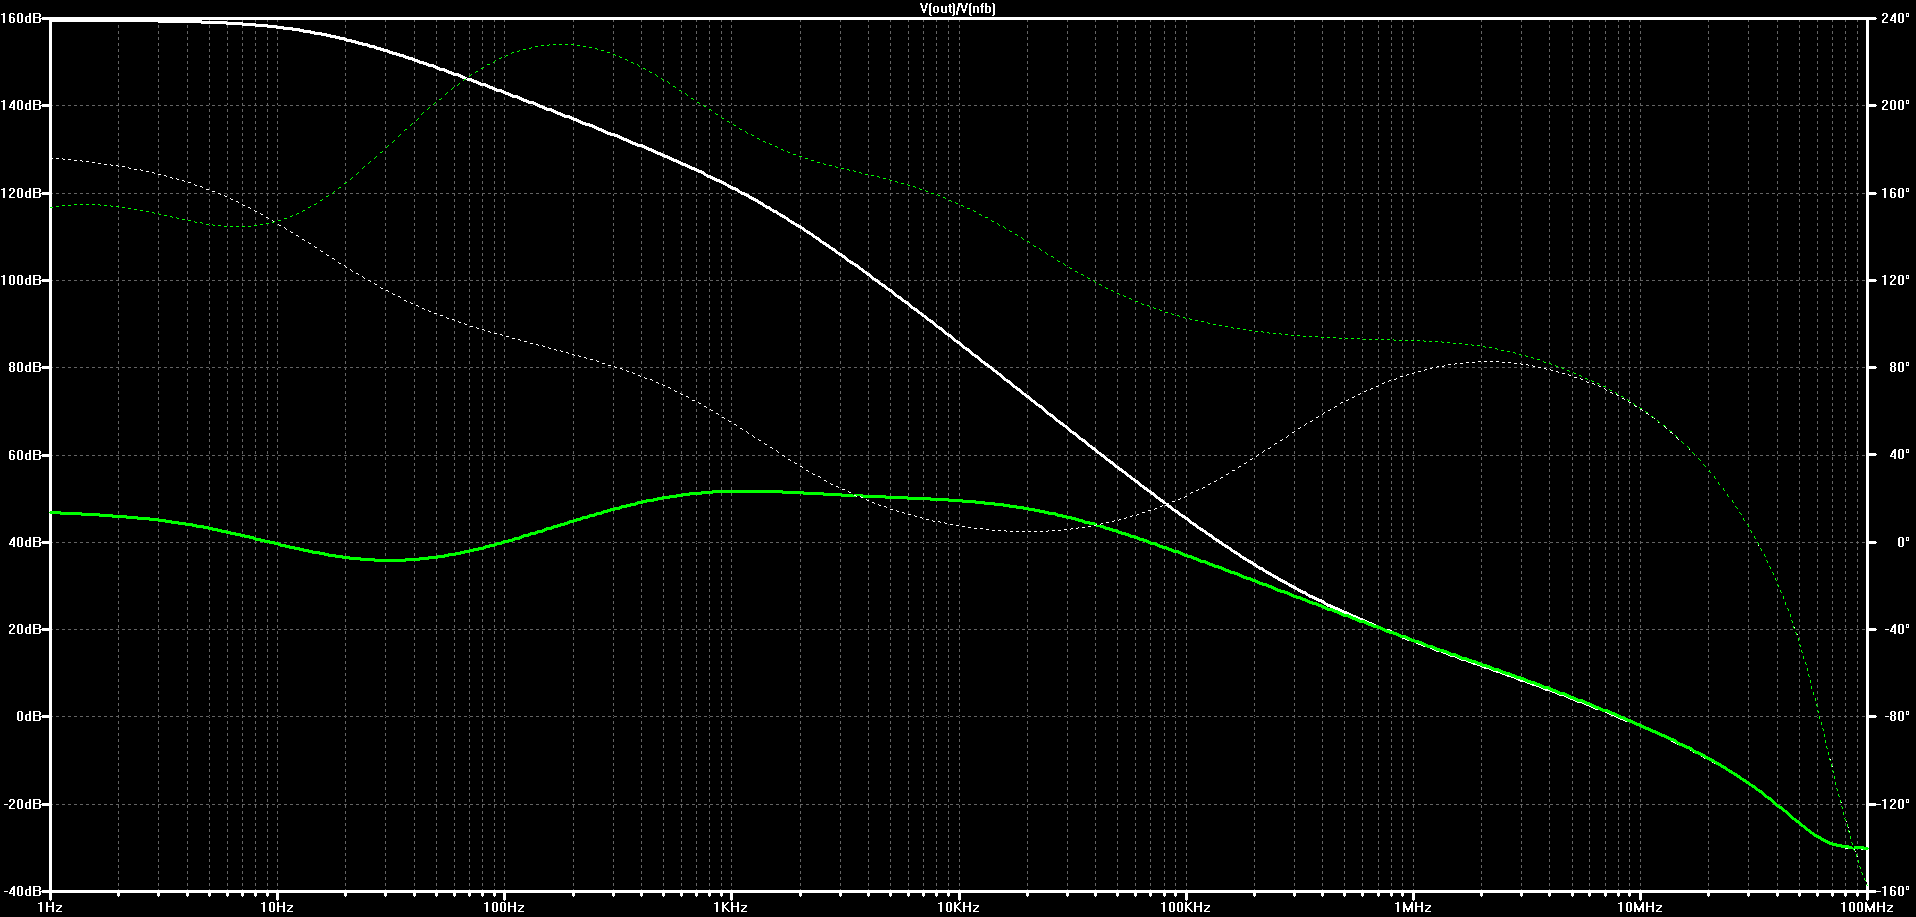Viewport: 1916px width, 917px height.
Task: Click the -80° phase axis label
Action: click(1895, 717)
